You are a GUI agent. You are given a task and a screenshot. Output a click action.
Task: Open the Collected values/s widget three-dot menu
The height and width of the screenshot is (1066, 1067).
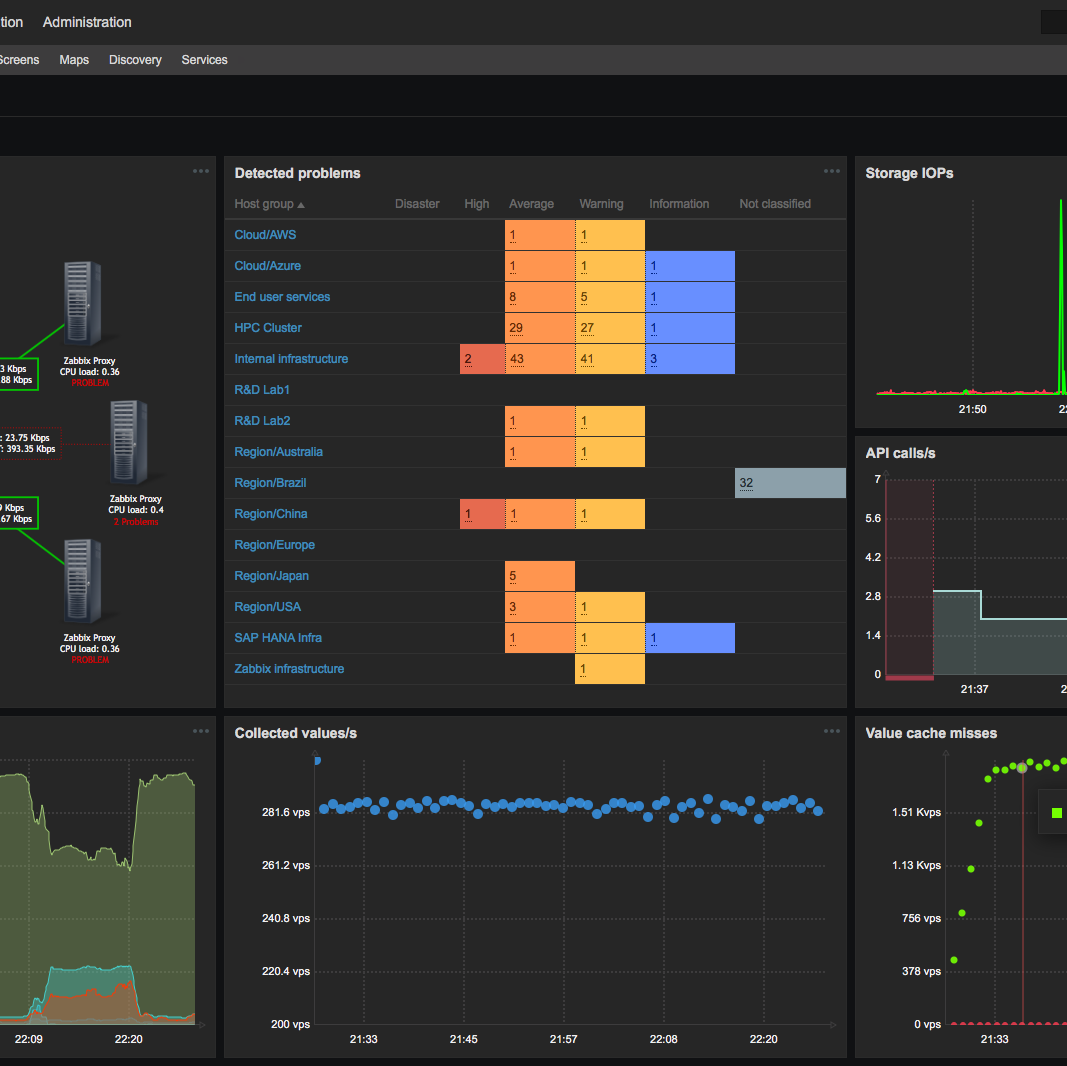coord(831,731)
